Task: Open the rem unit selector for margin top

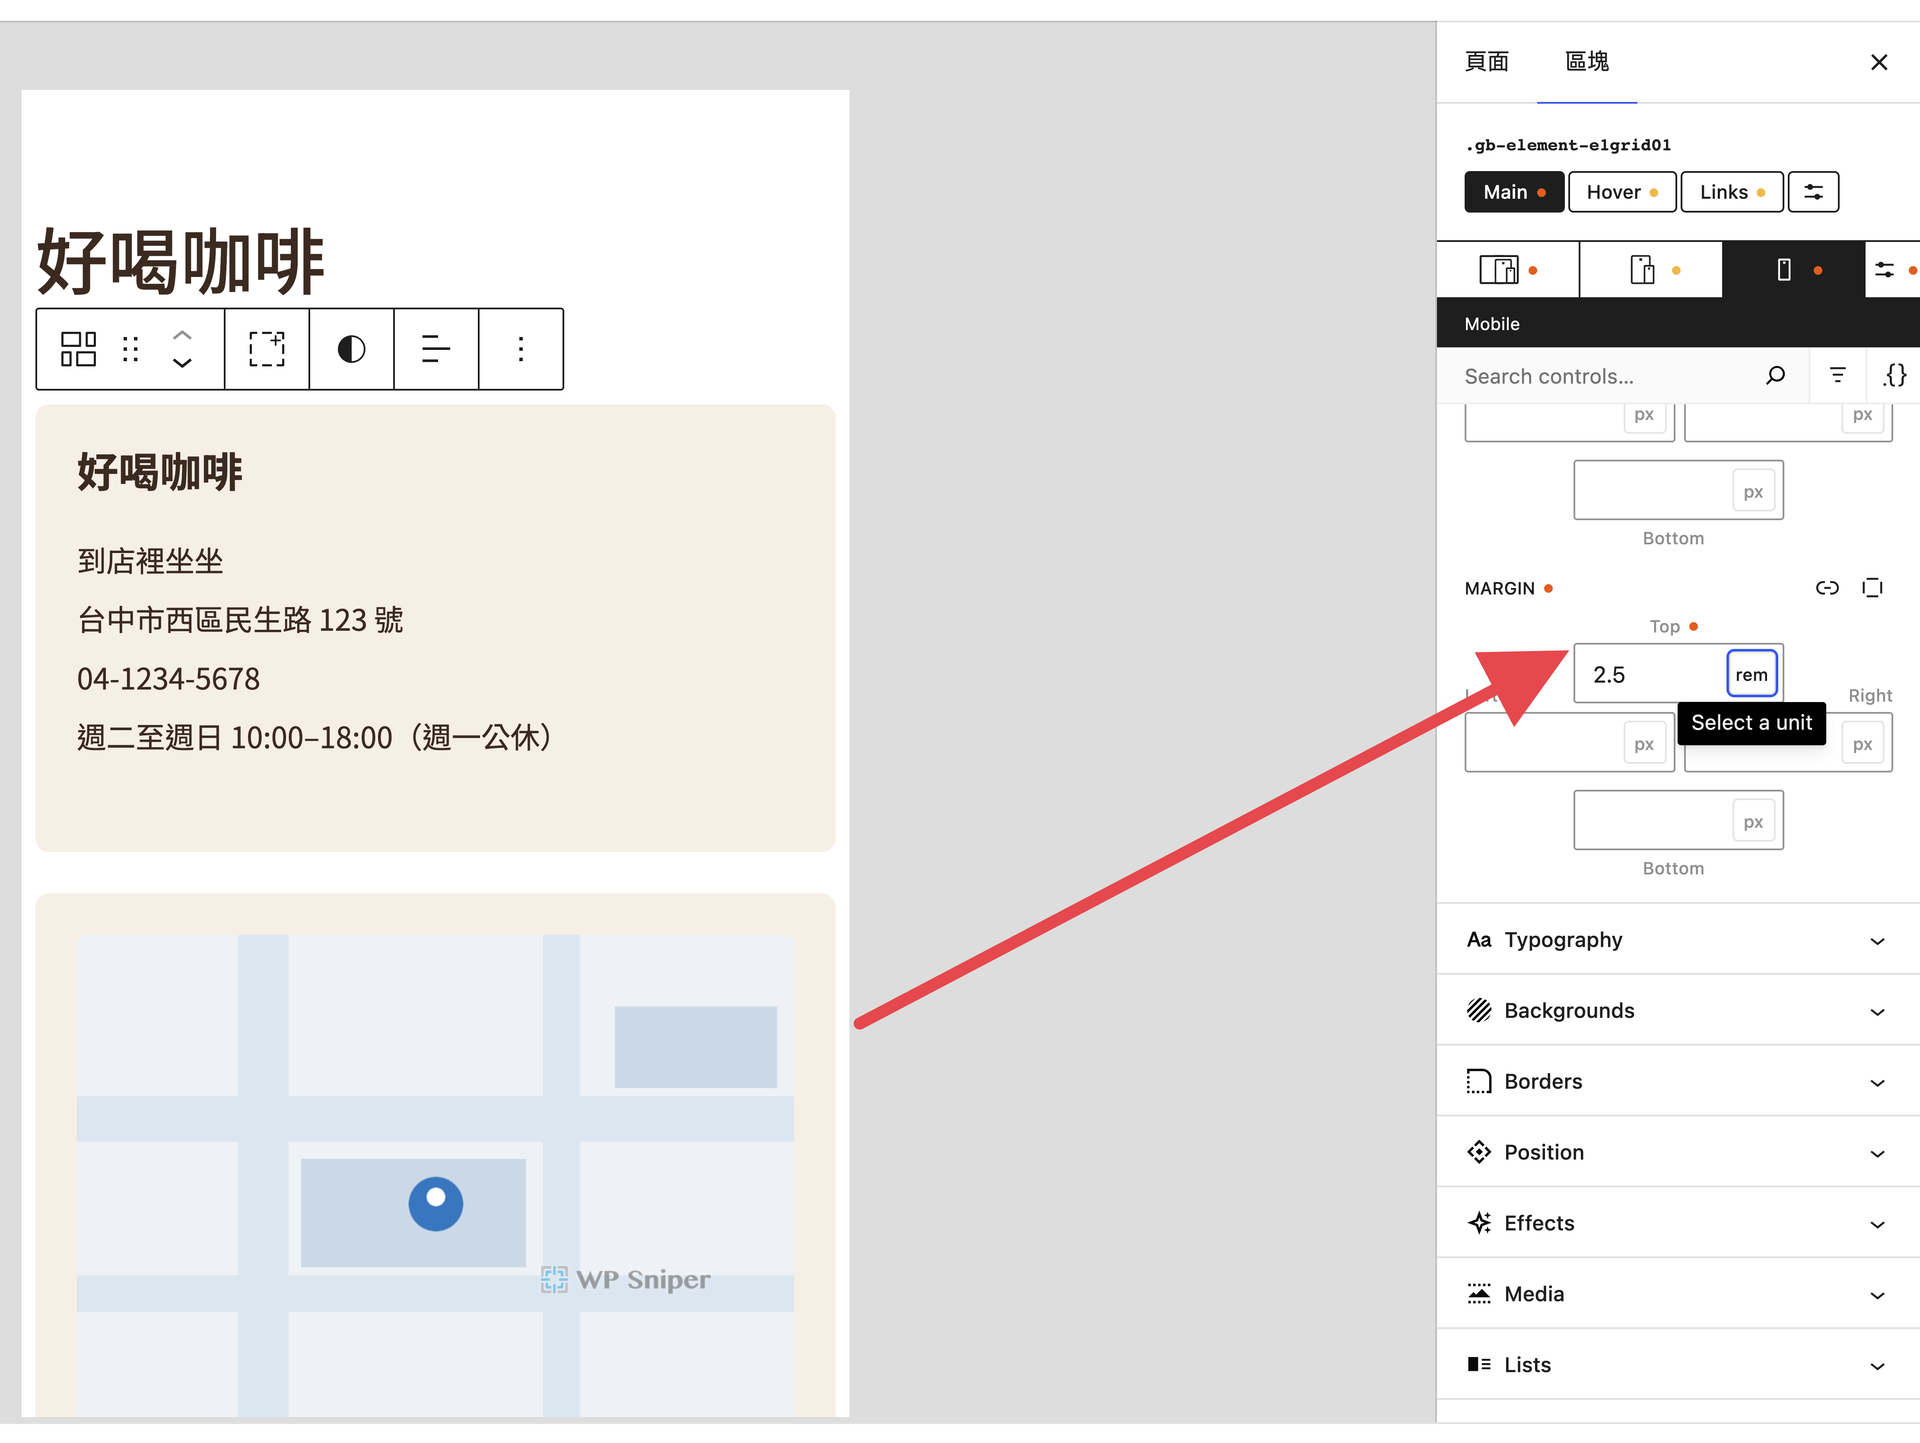Action: coord(1752,674)
